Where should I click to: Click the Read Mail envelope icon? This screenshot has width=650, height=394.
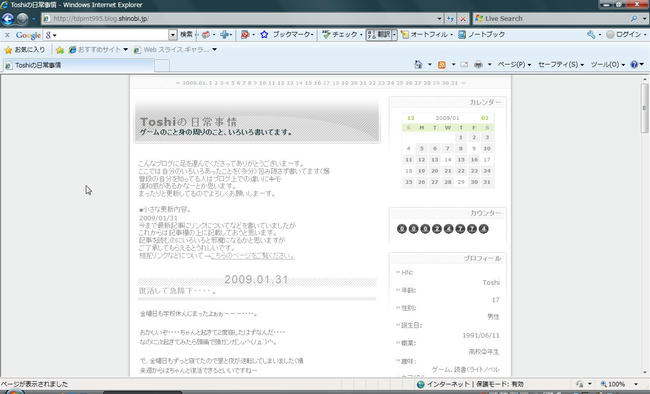(464, 65)
